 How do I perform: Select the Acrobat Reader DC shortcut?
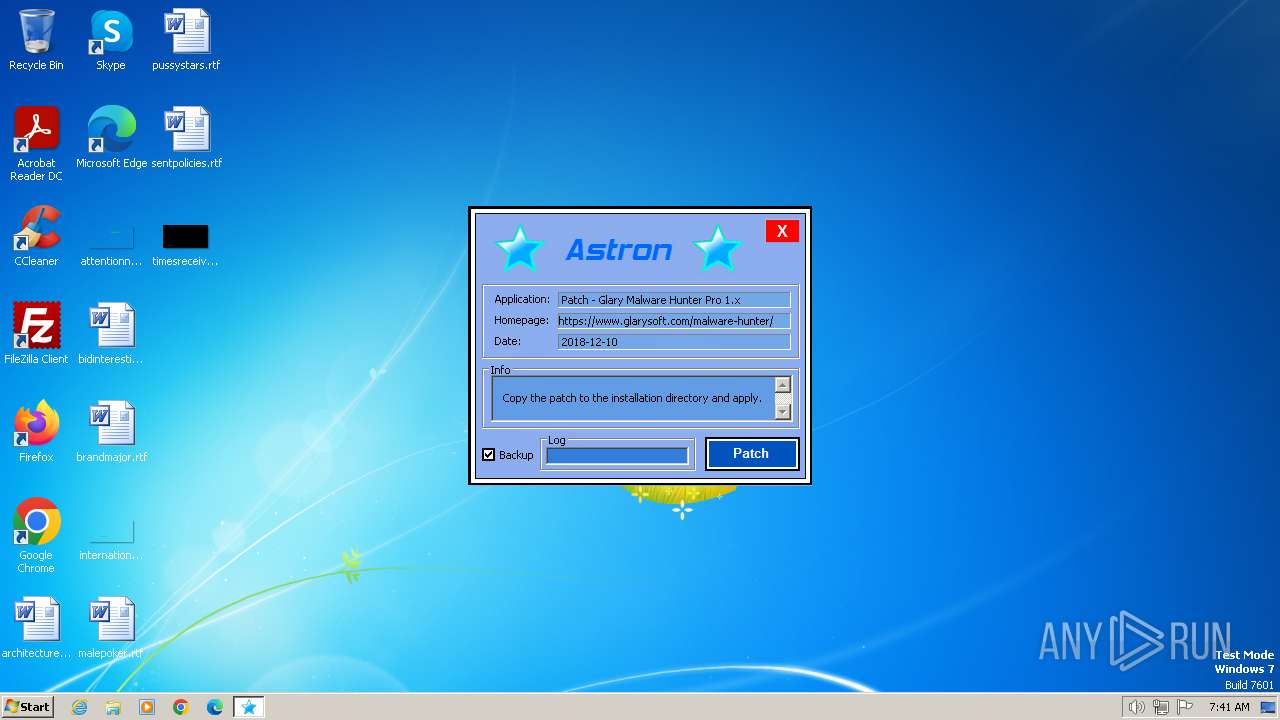[x=36, y=144]
